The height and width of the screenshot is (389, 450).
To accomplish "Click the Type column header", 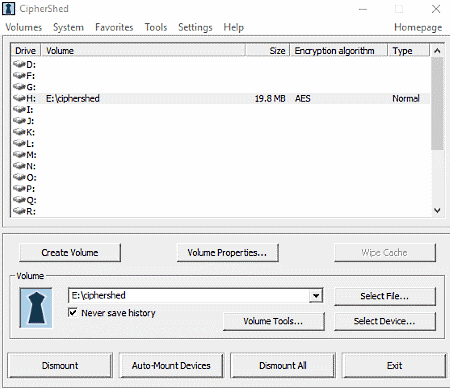I will tap(409, 51).
